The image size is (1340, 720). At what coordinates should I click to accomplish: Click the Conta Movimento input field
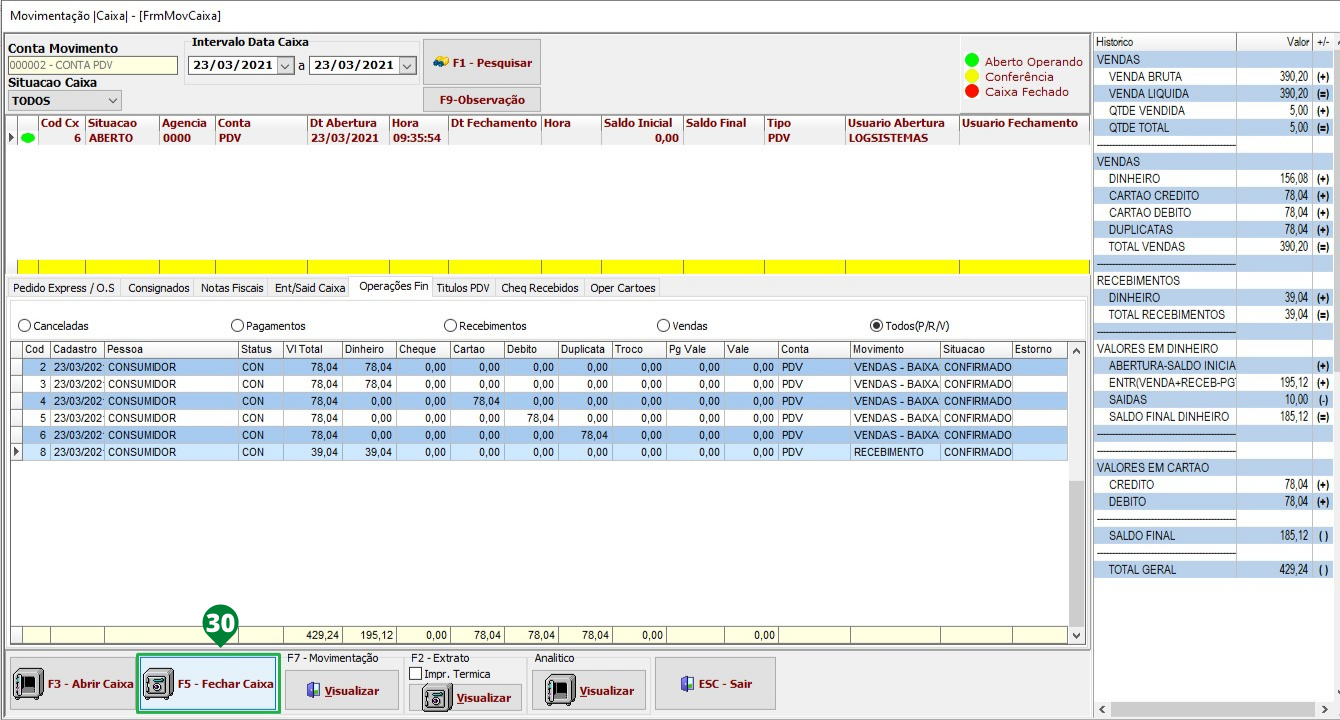93,65
